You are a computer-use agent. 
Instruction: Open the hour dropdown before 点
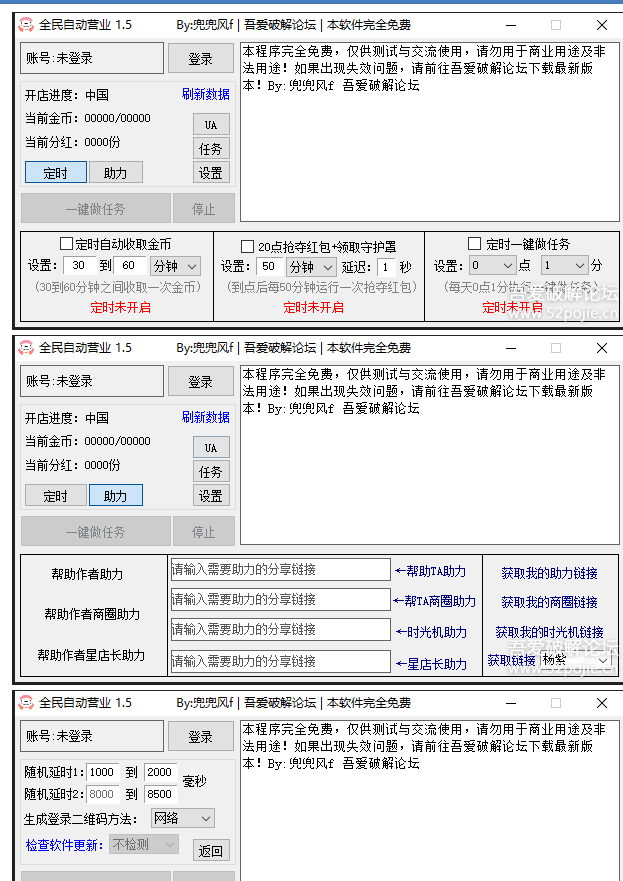point(493,266)
